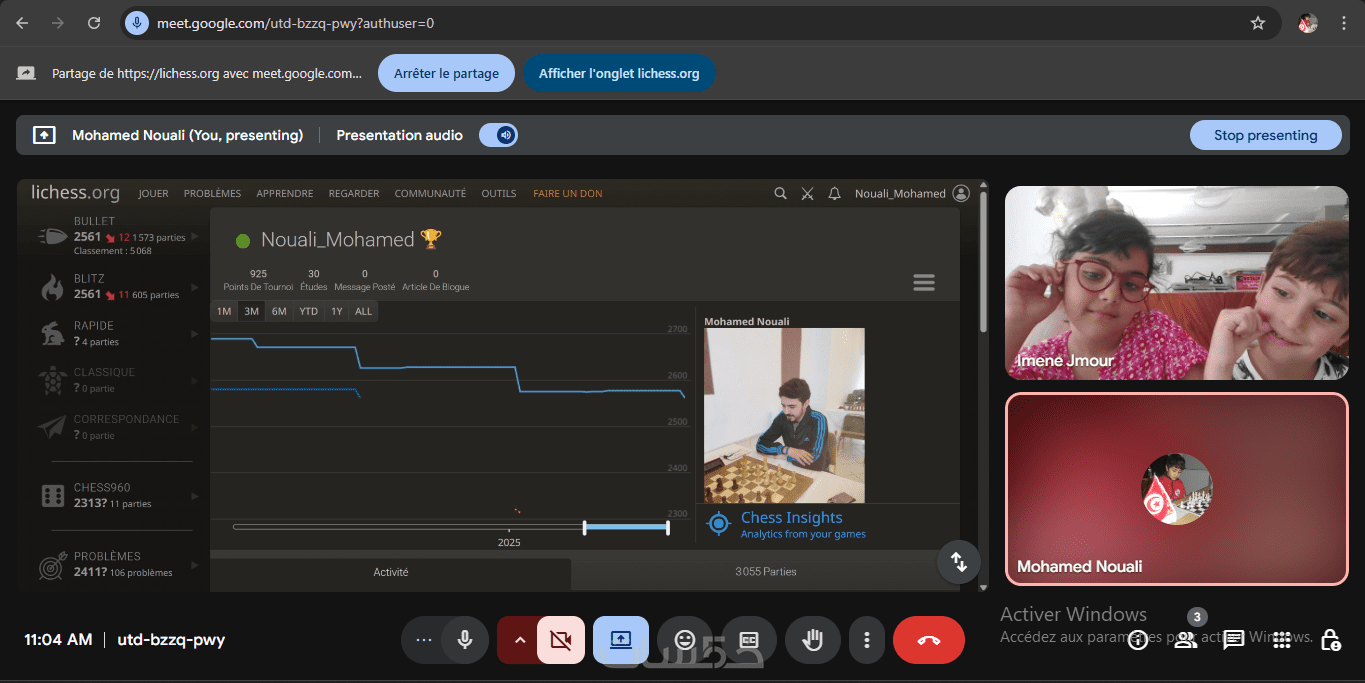Switch to the Activité tab

point(391,572)
